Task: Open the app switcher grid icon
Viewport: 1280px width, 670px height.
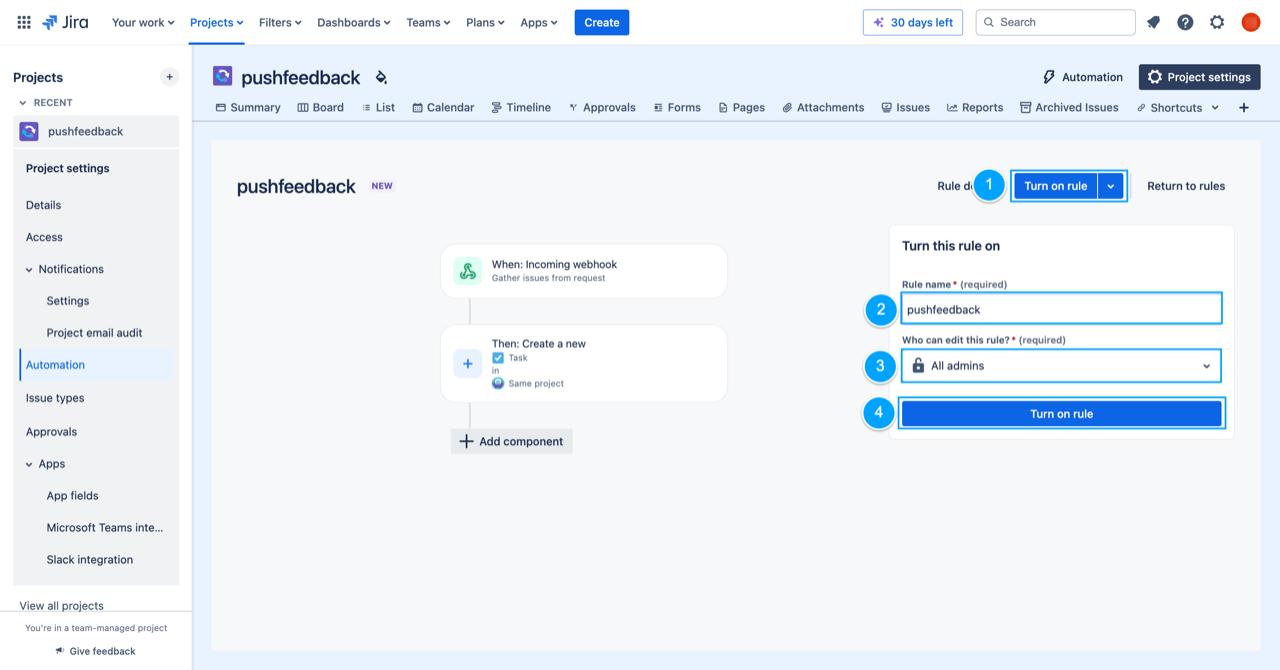Action: click(24, 22)
